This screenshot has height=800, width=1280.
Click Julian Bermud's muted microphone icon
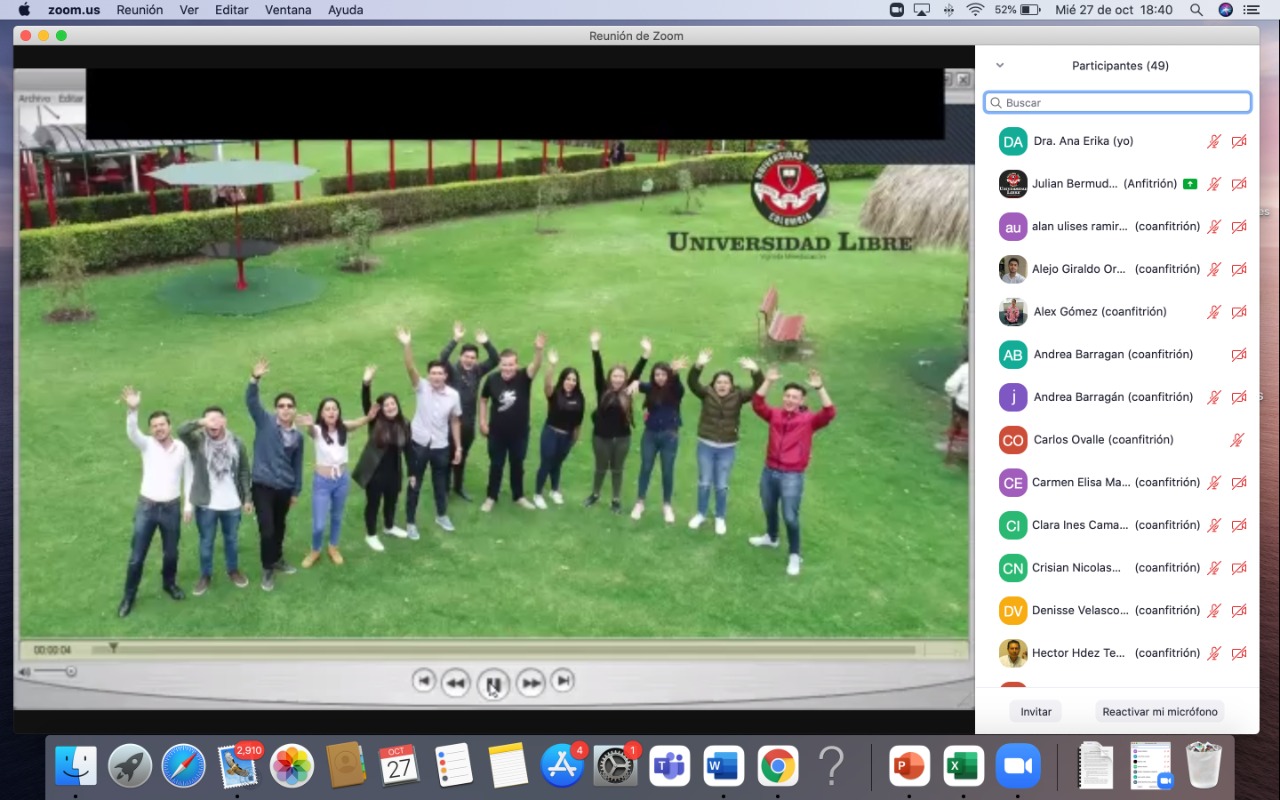click(1214, 184)
